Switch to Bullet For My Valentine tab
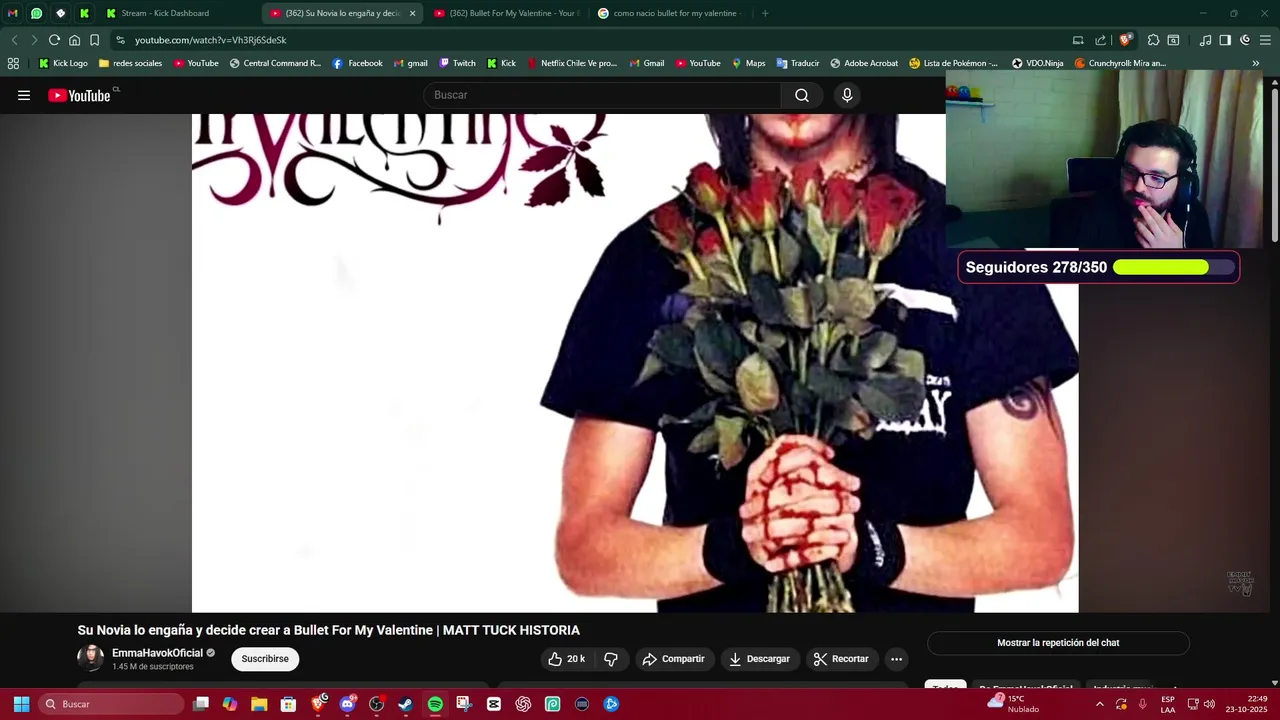The height and width of the screenshot is (720, 1280). pos(506,13)
